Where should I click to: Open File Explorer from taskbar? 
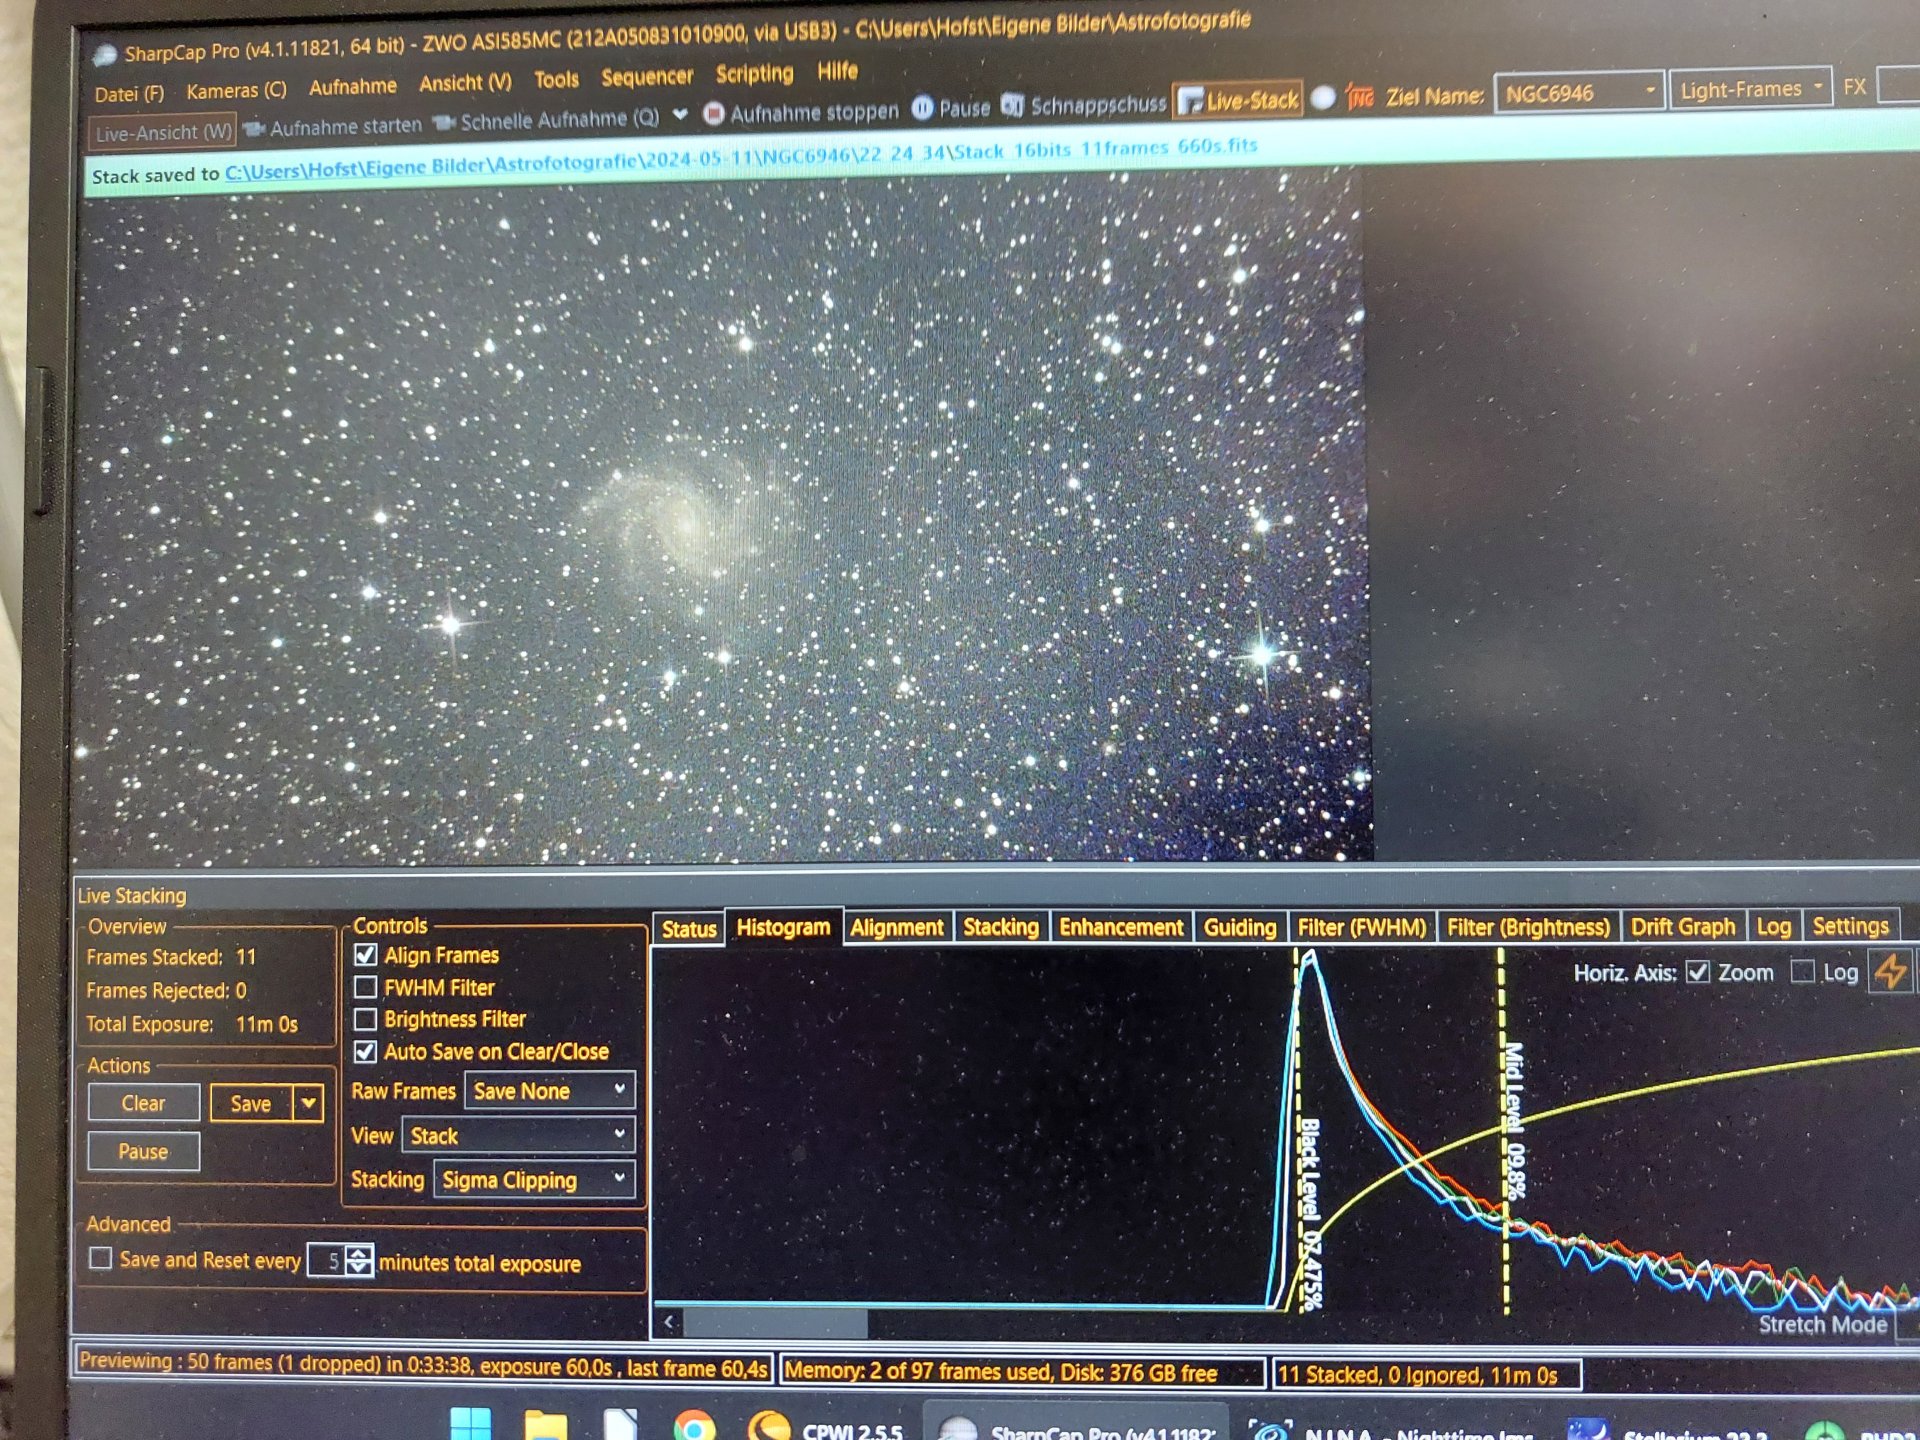point(546,1425)
